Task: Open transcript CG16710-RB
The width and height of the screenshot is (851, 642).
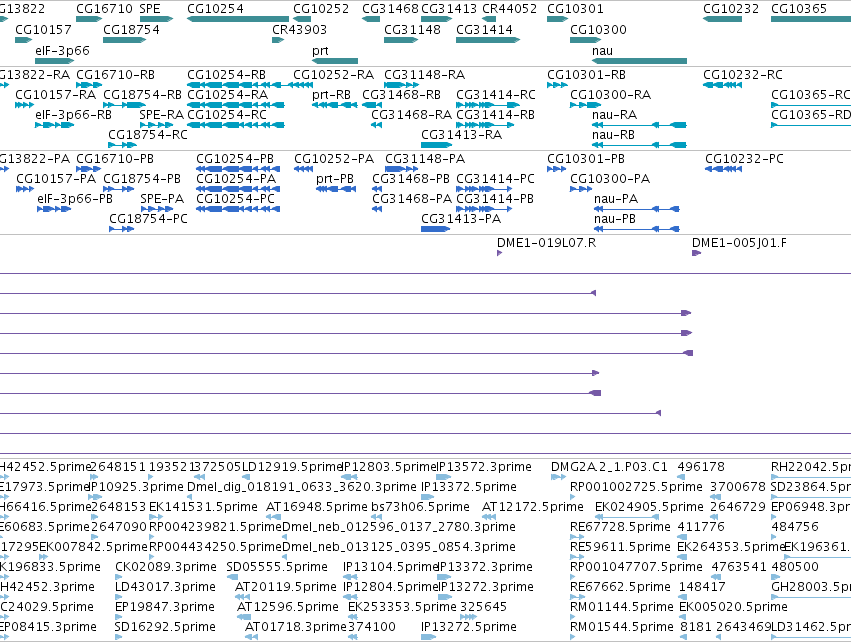Action: click(115, 74)
